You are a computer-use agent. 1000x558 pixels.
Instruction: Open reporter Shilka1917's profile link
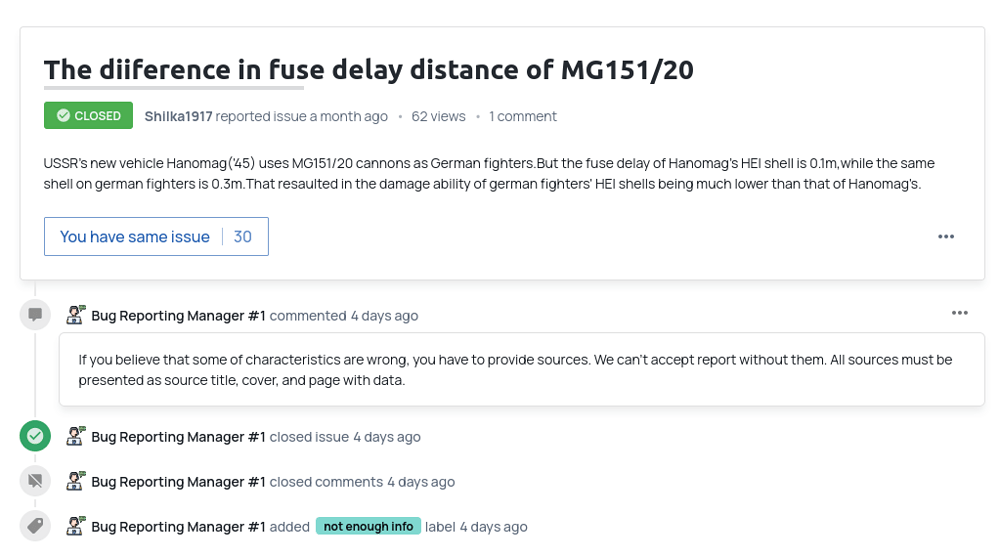pyautogui.click(x=178, y=116)
